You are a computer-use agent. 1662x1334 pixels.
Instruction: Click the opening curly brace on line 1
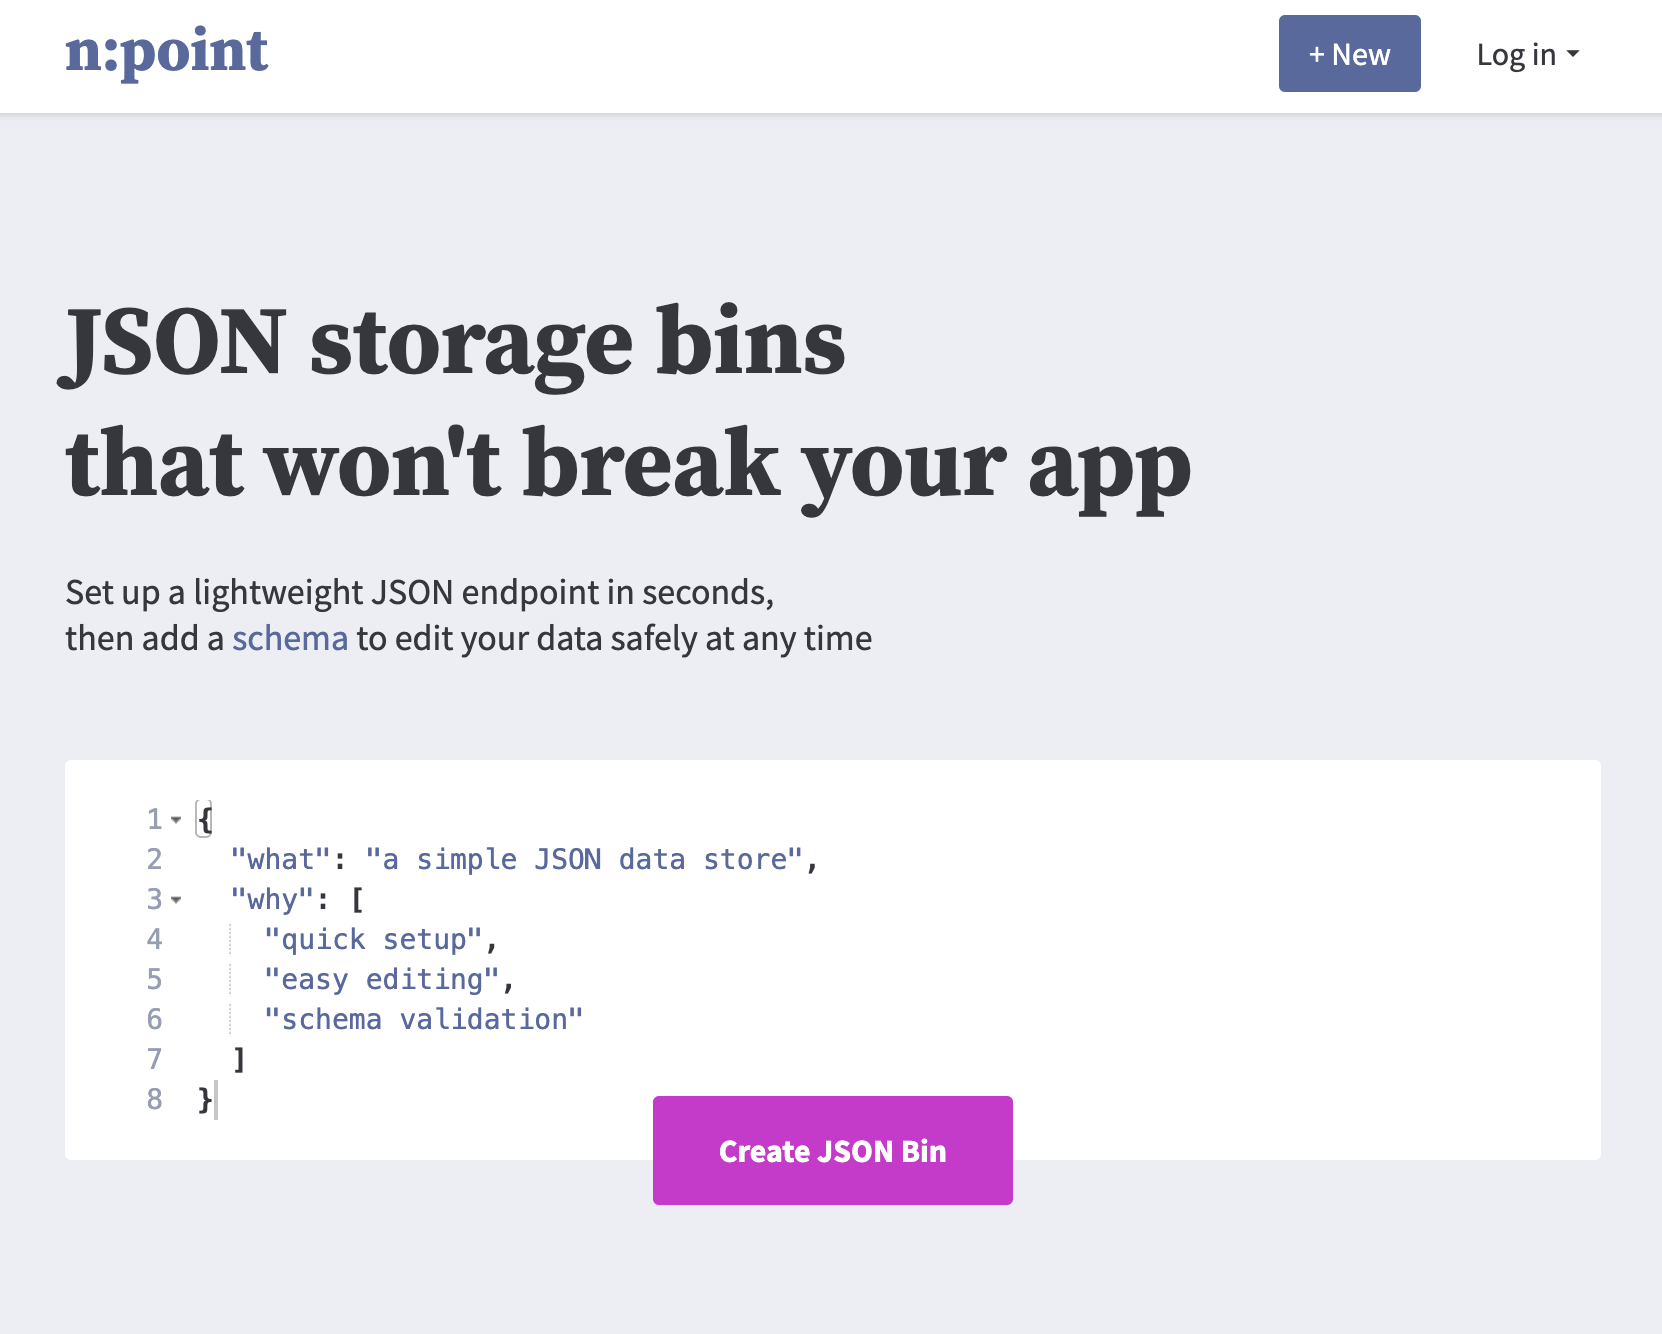click(x=205, y=820)
